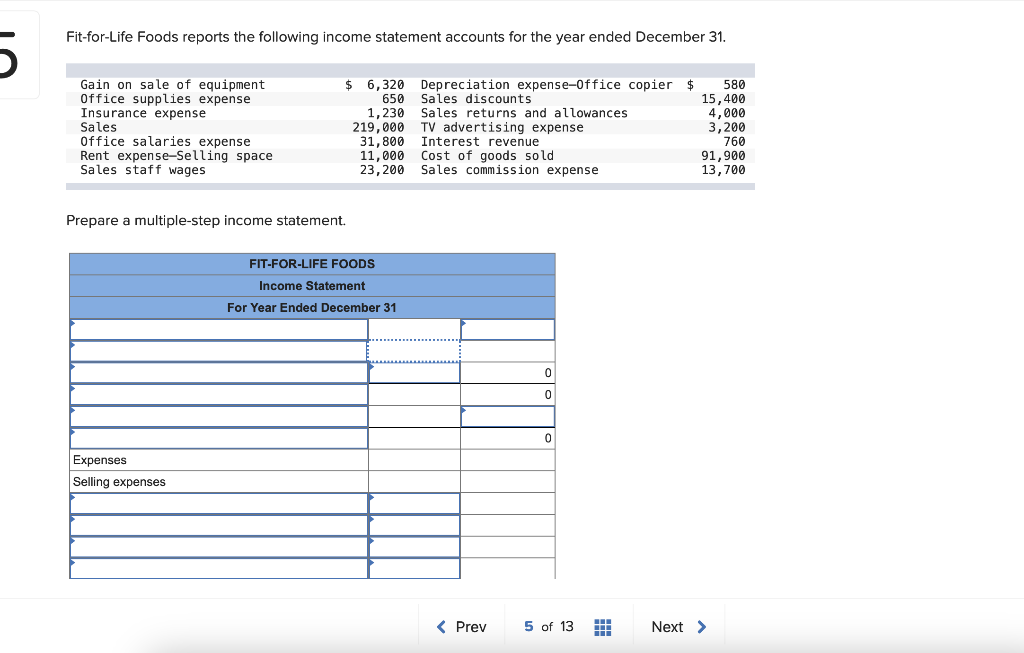This screenshot has width=1024, height=653.
Task: Click 'Prepare a multiple-step income statement.' instruction
Action: pos(206,221)
